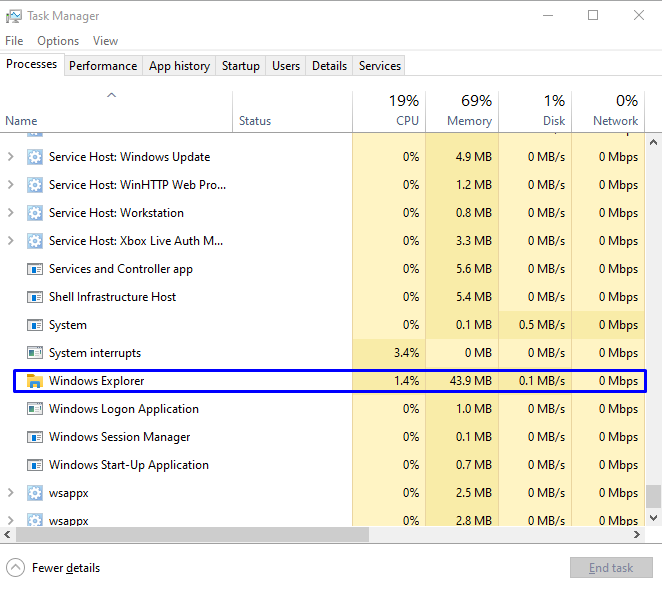
Task: Select the System interrupts row name
Action: click(95, 353)
